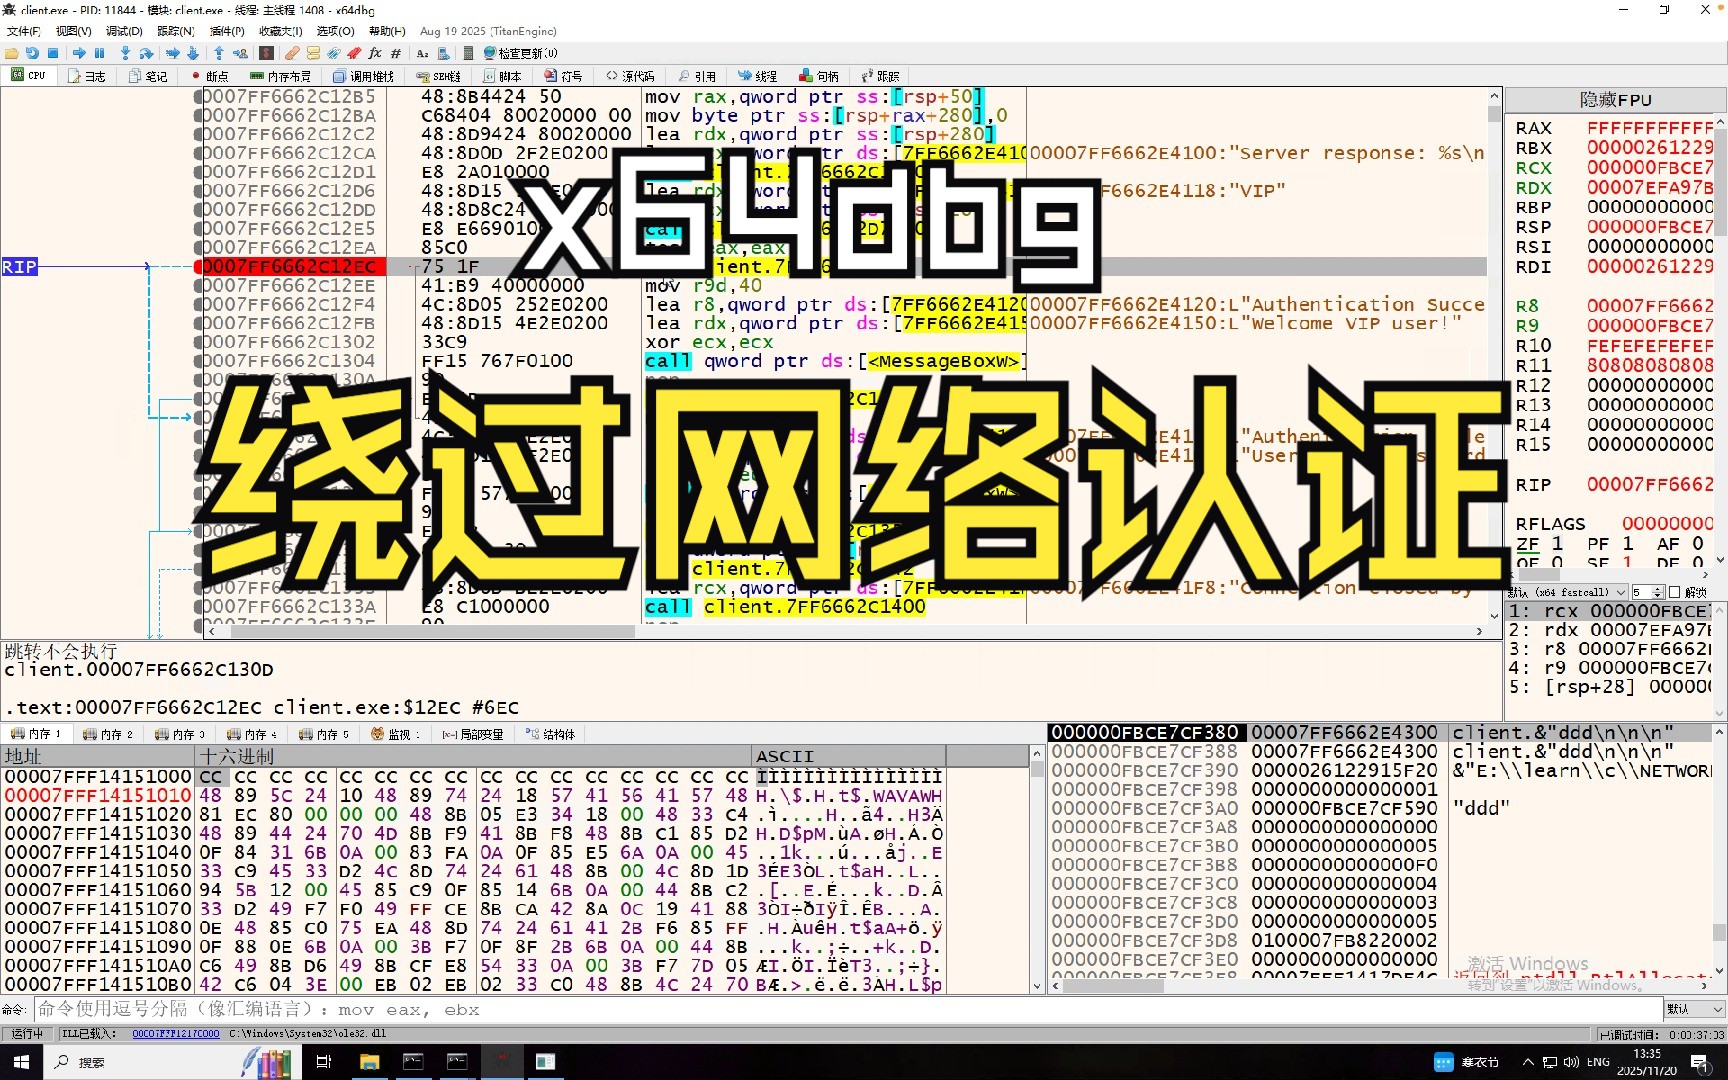Click the run arrow icon
Screen dimensions: 1728x1080
(x=79, y=53)
